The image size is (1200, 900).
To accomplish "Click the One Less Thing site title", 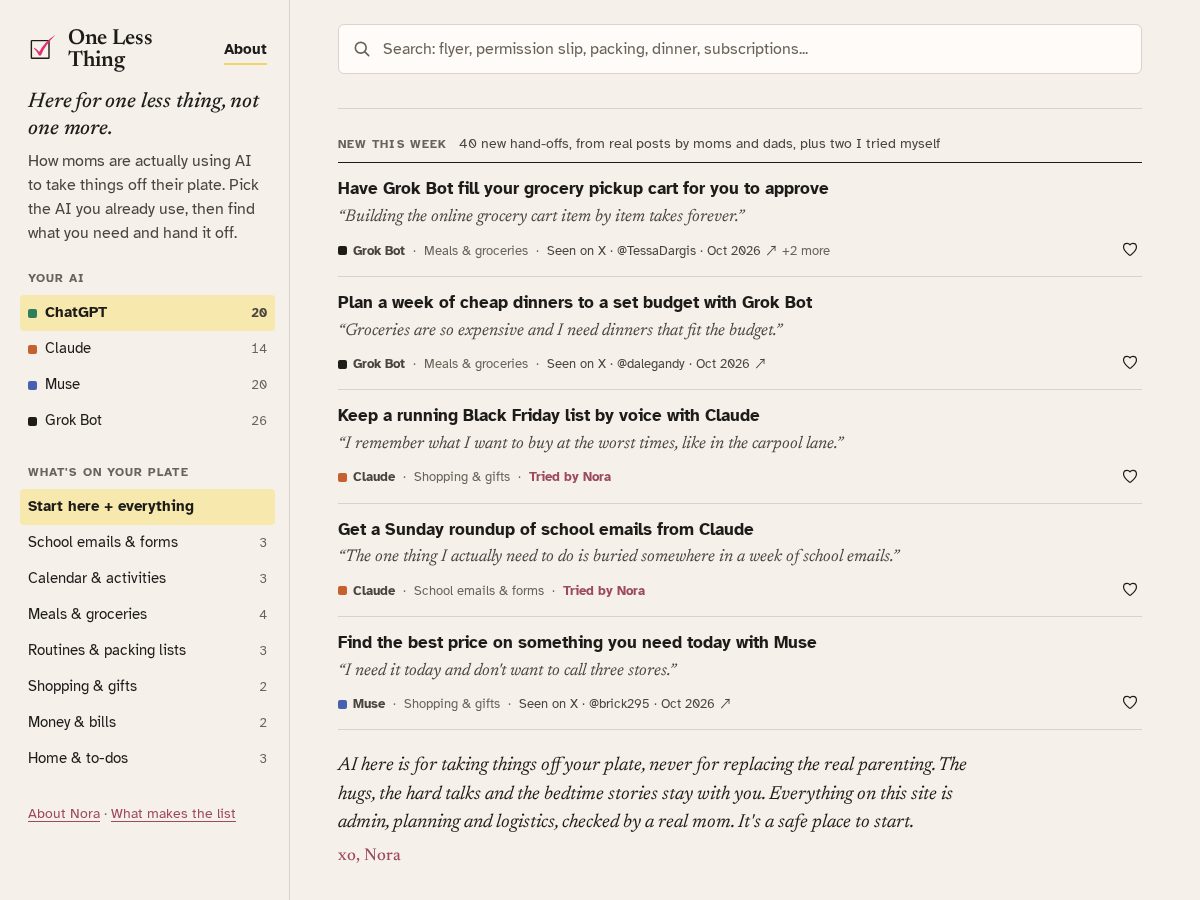I will [110, 48].
